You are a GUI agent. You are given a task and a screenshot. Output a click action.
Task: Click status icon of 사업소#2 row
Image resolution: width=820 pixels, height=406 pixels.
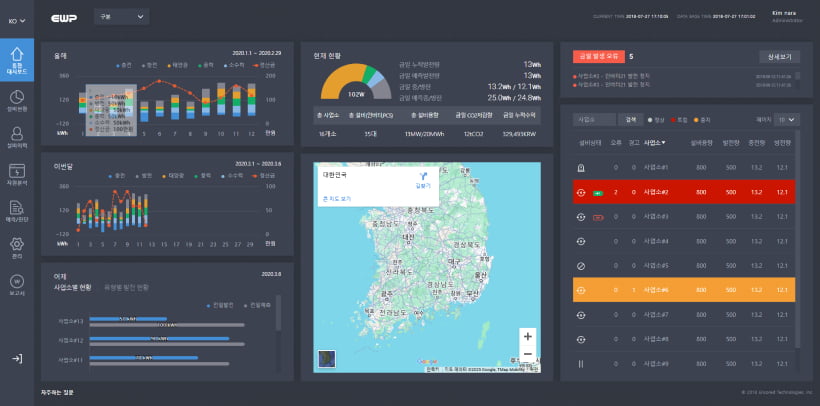(x=580, y=192)
